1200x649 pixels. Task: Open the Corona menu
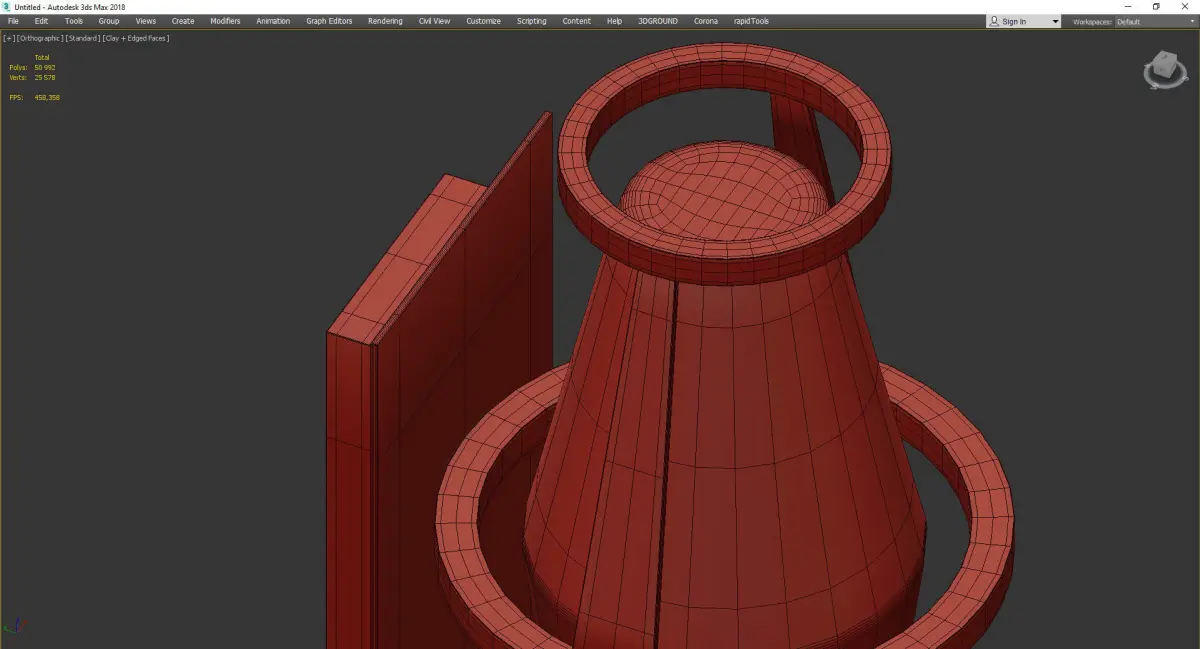click(705, 21)
